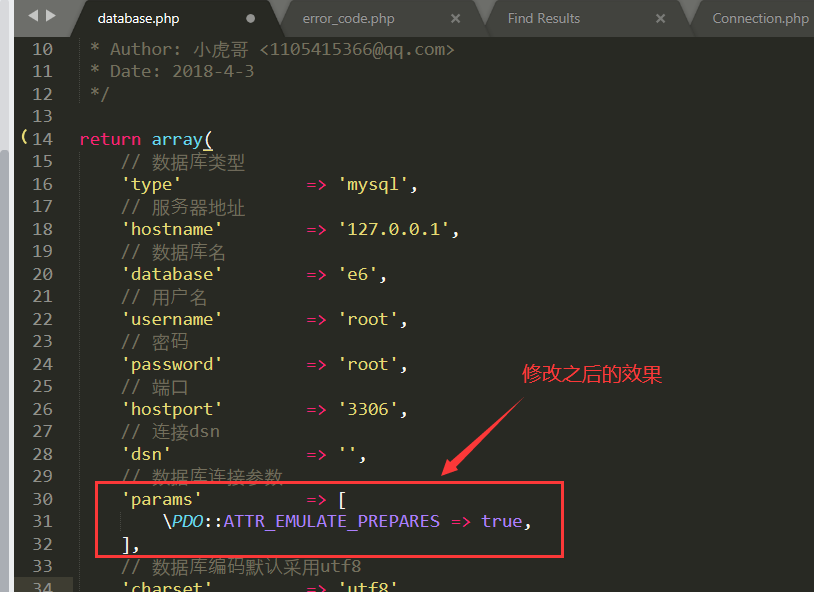This screenshot has width=814, height=592.
Task: Click the 'params' key
Action: tap(161, 500)
